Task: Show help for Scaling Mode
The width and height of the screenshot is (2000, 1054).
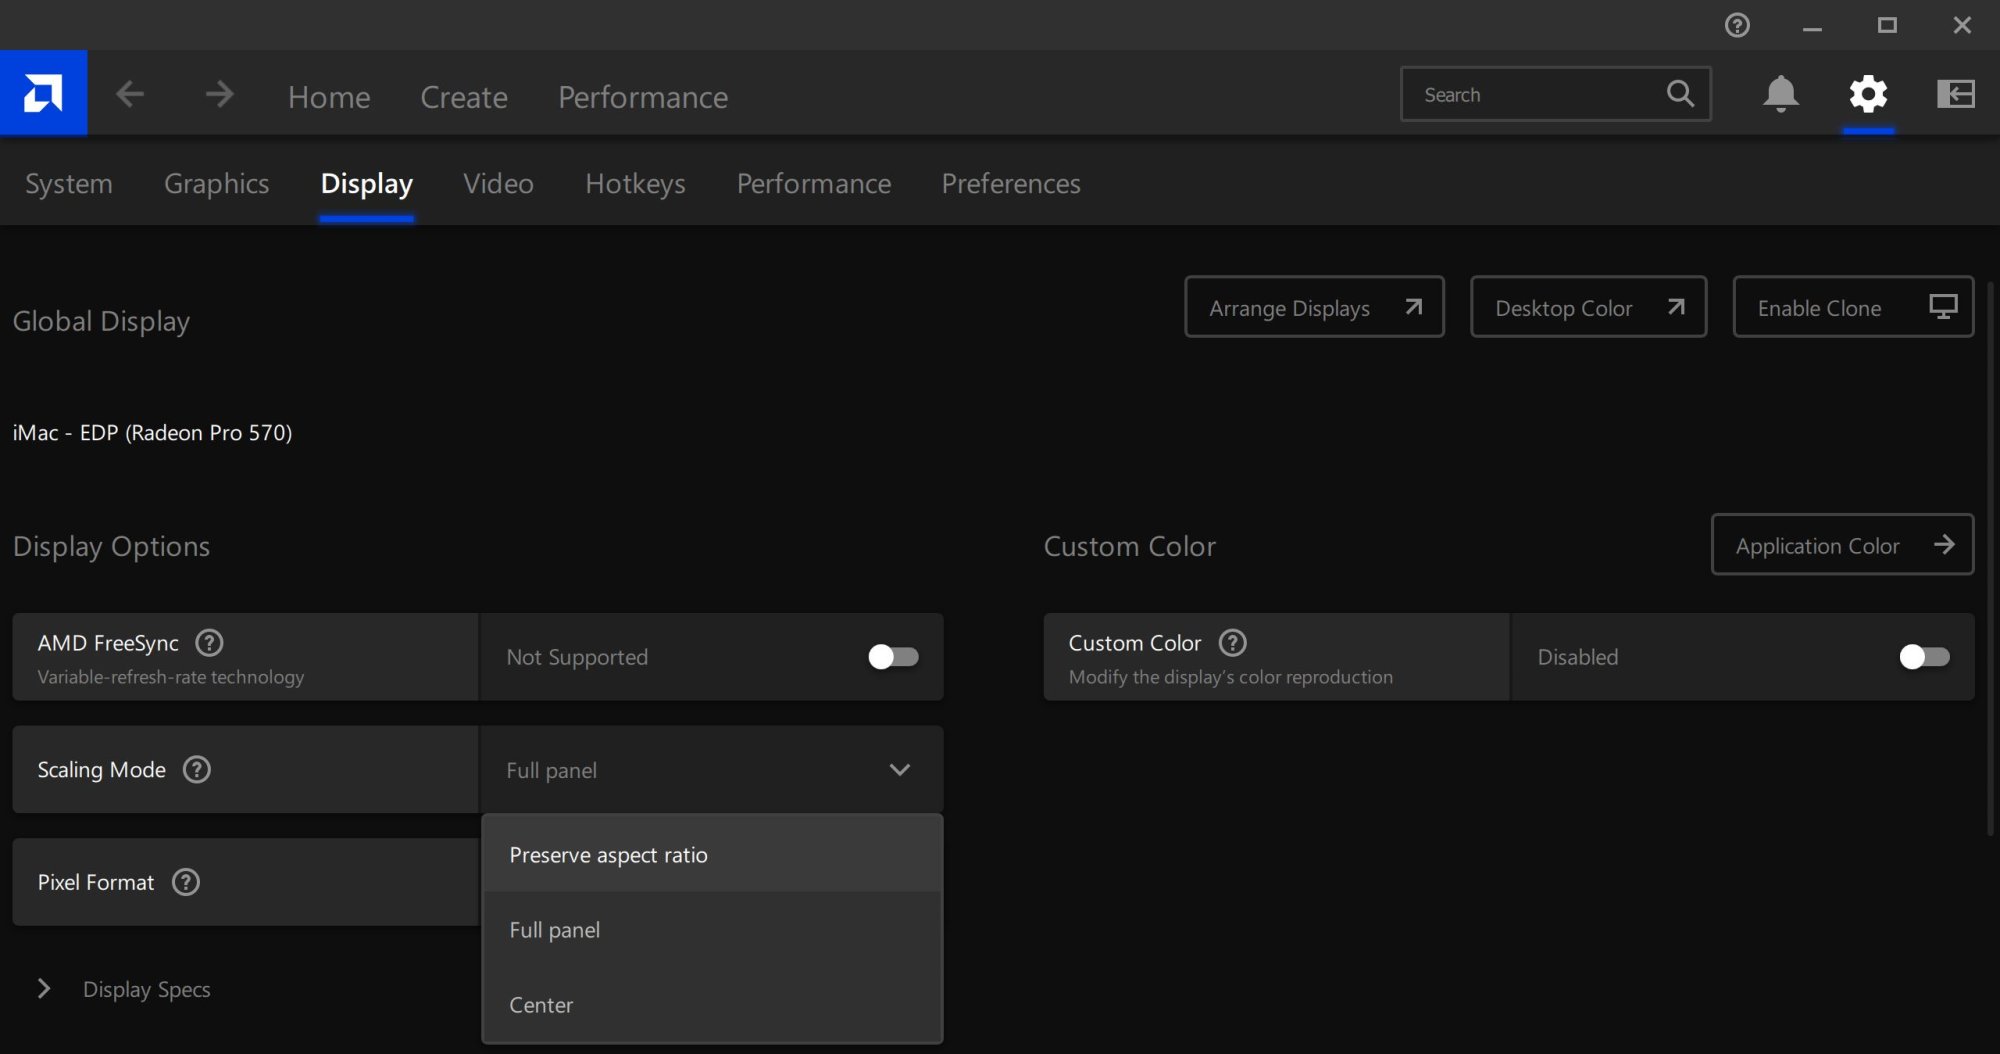Action: coord(197,769)
